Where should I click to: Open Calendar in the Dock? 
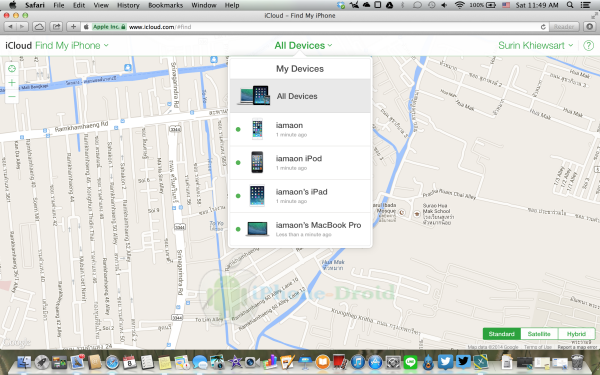130,362
